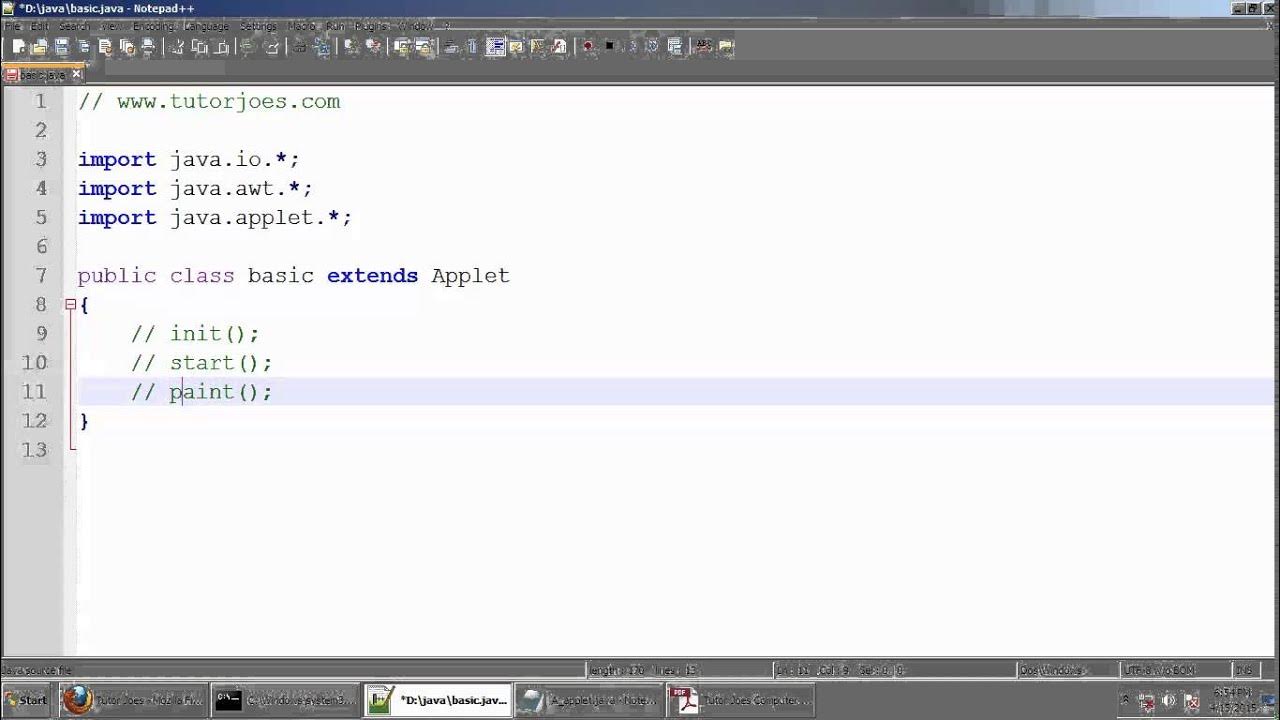The image size is (1280, 720).
Task: Click the Zoom Out toolbar icon
Action: [x=373, y=46]
